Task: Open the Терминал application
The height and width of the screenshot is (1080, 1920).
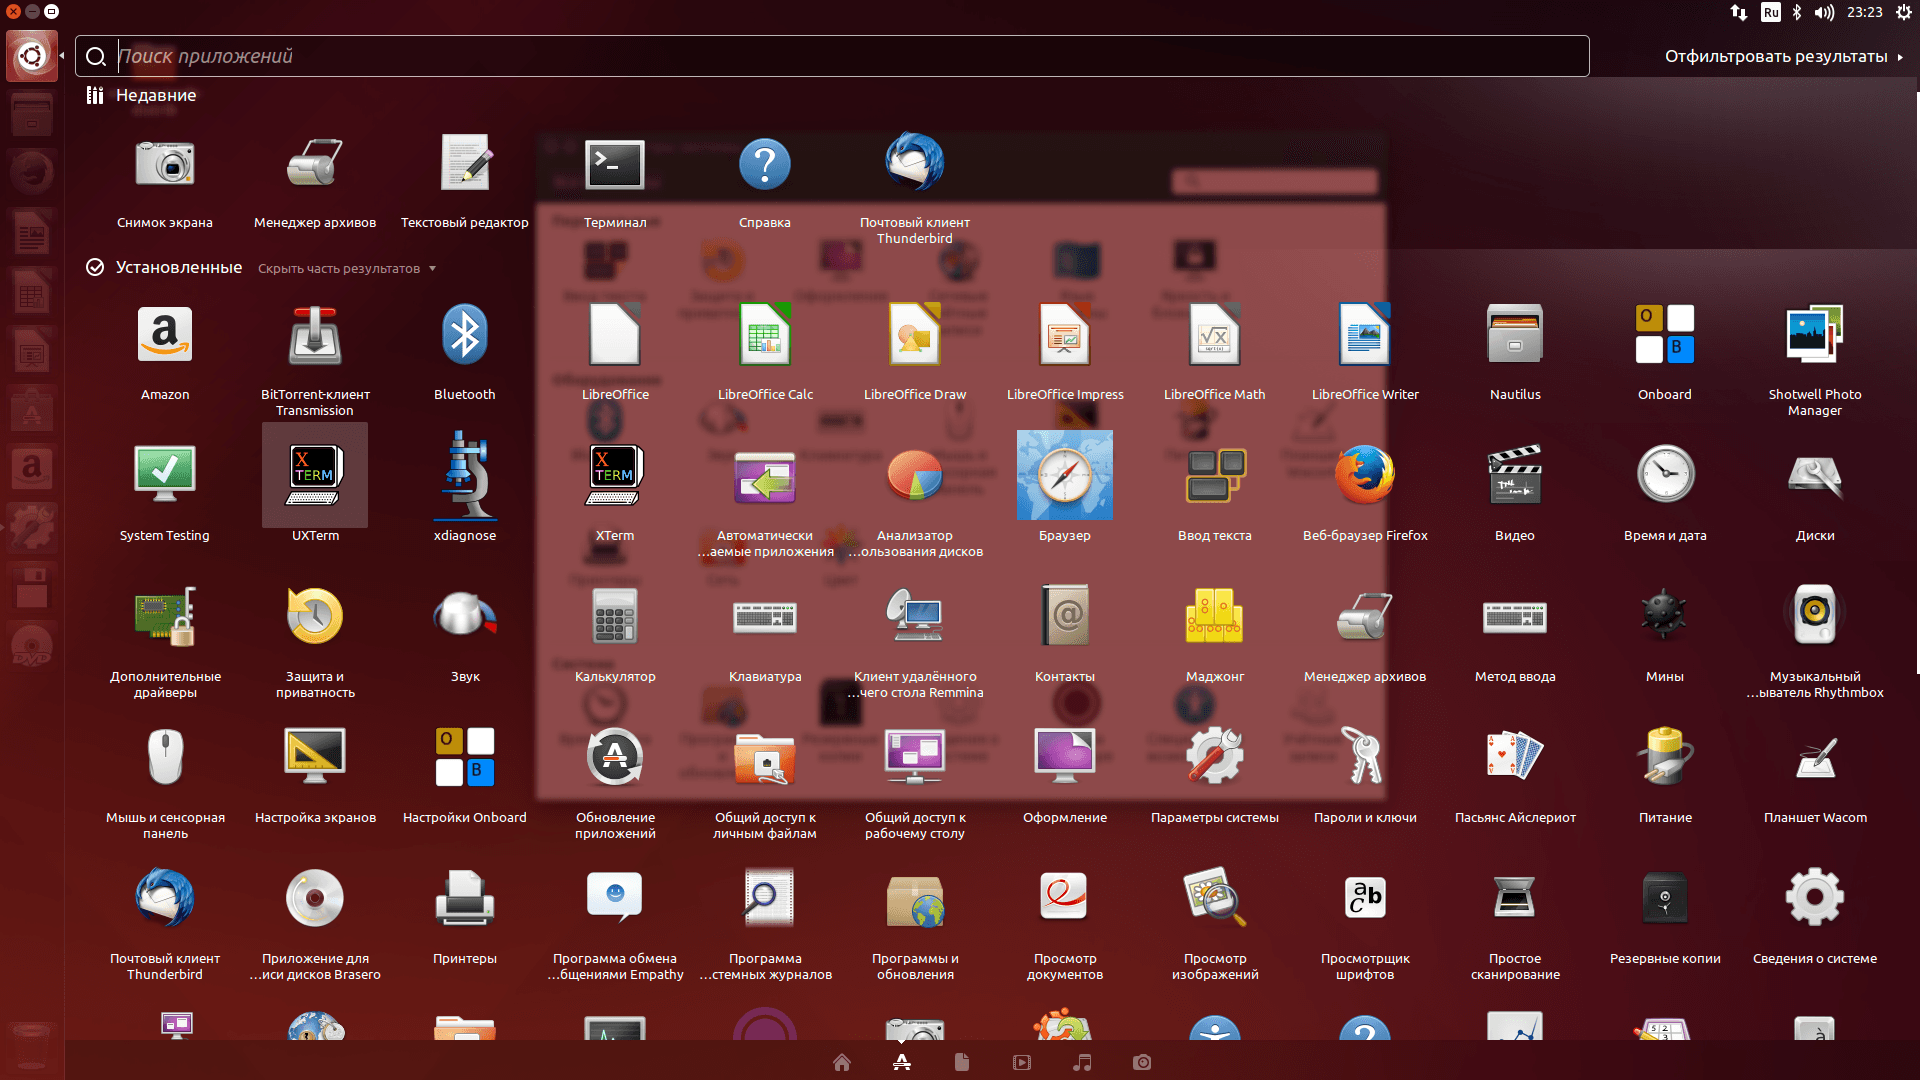Action: [615, 164]
